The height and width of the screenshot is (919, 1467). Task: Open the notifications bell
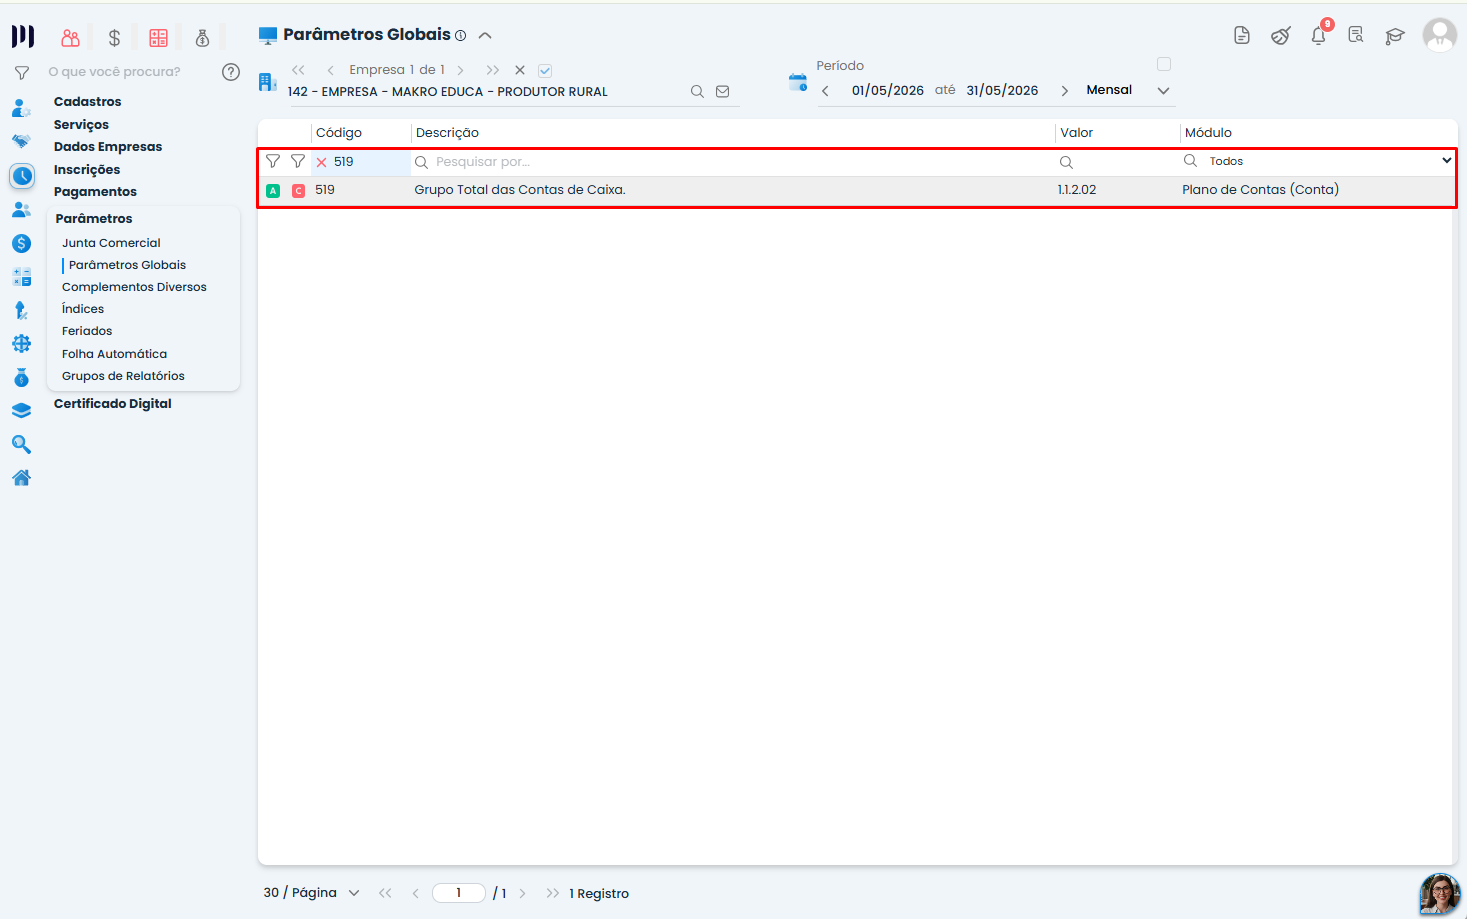tap(1319, 35)
